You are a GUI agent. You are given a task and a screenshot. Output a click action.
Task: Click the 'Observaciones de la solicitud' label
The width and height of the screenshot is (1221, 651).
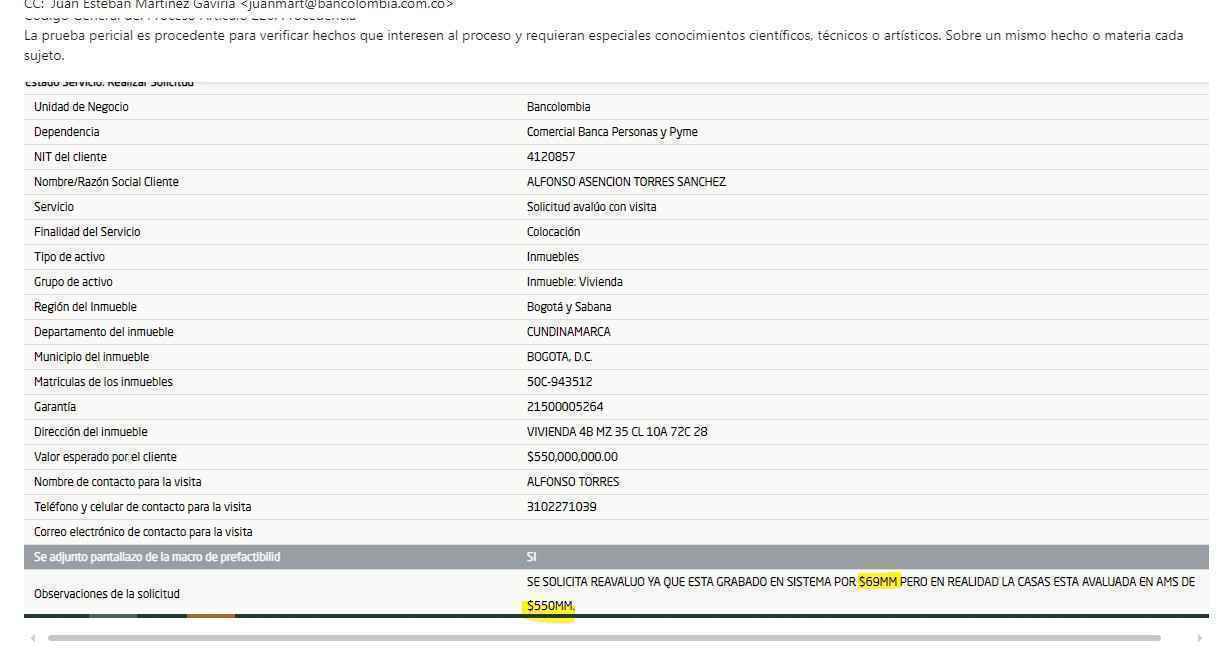[107, 594]
